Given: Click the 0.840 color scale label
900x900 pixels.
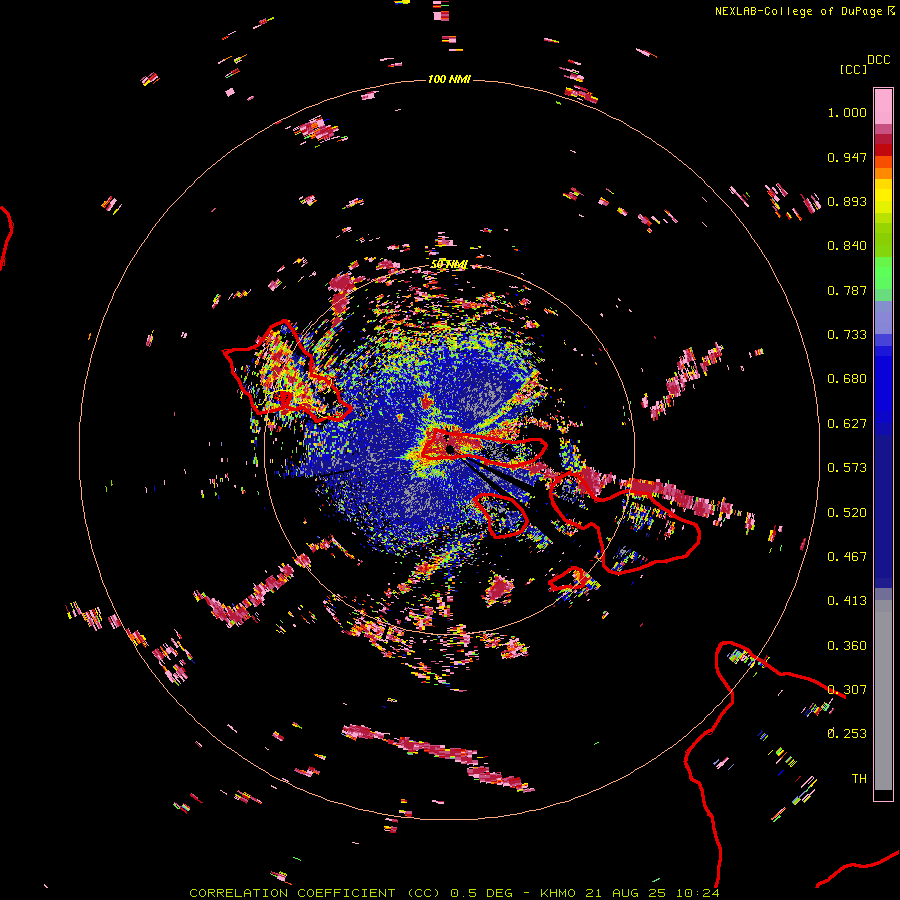Looking at the screenshot, I should point(847,246).
